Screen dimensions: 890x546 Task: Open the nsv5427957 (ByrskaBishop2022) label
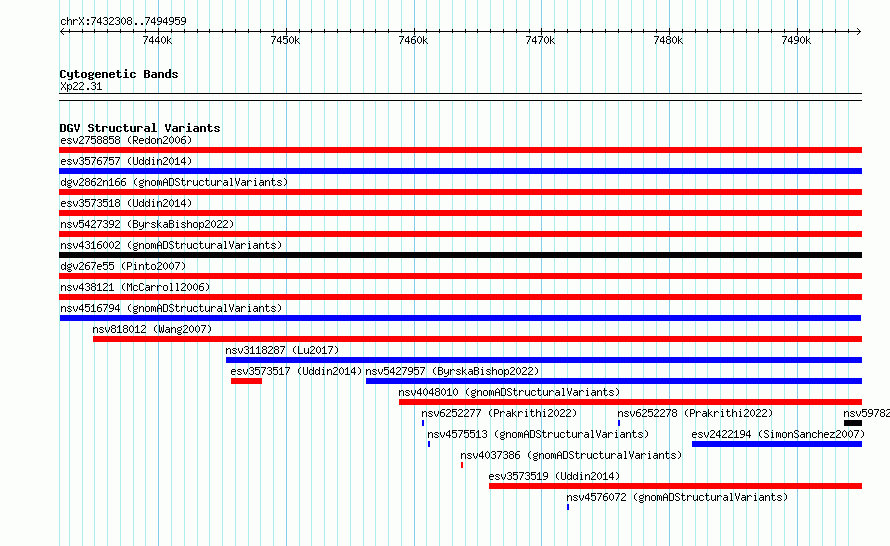tap(452, 371)
